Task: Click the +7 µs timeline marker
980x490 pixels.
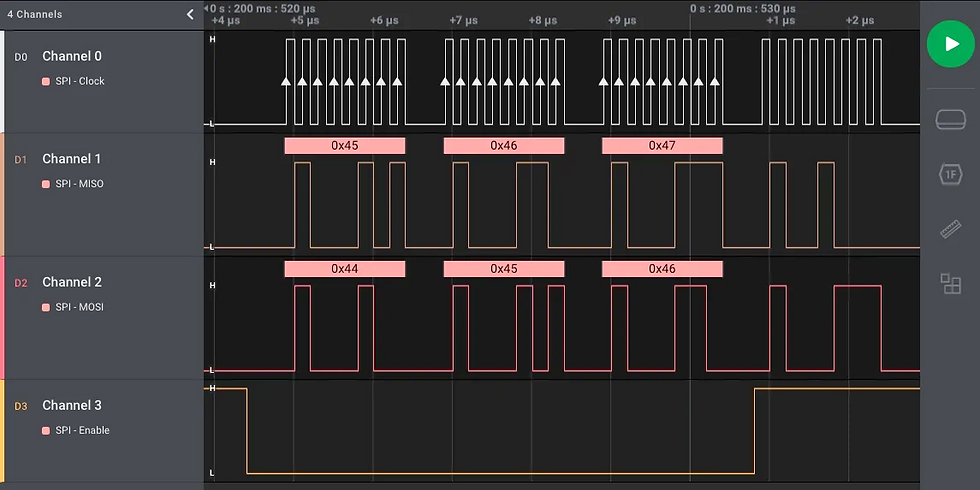Action: 463,21
